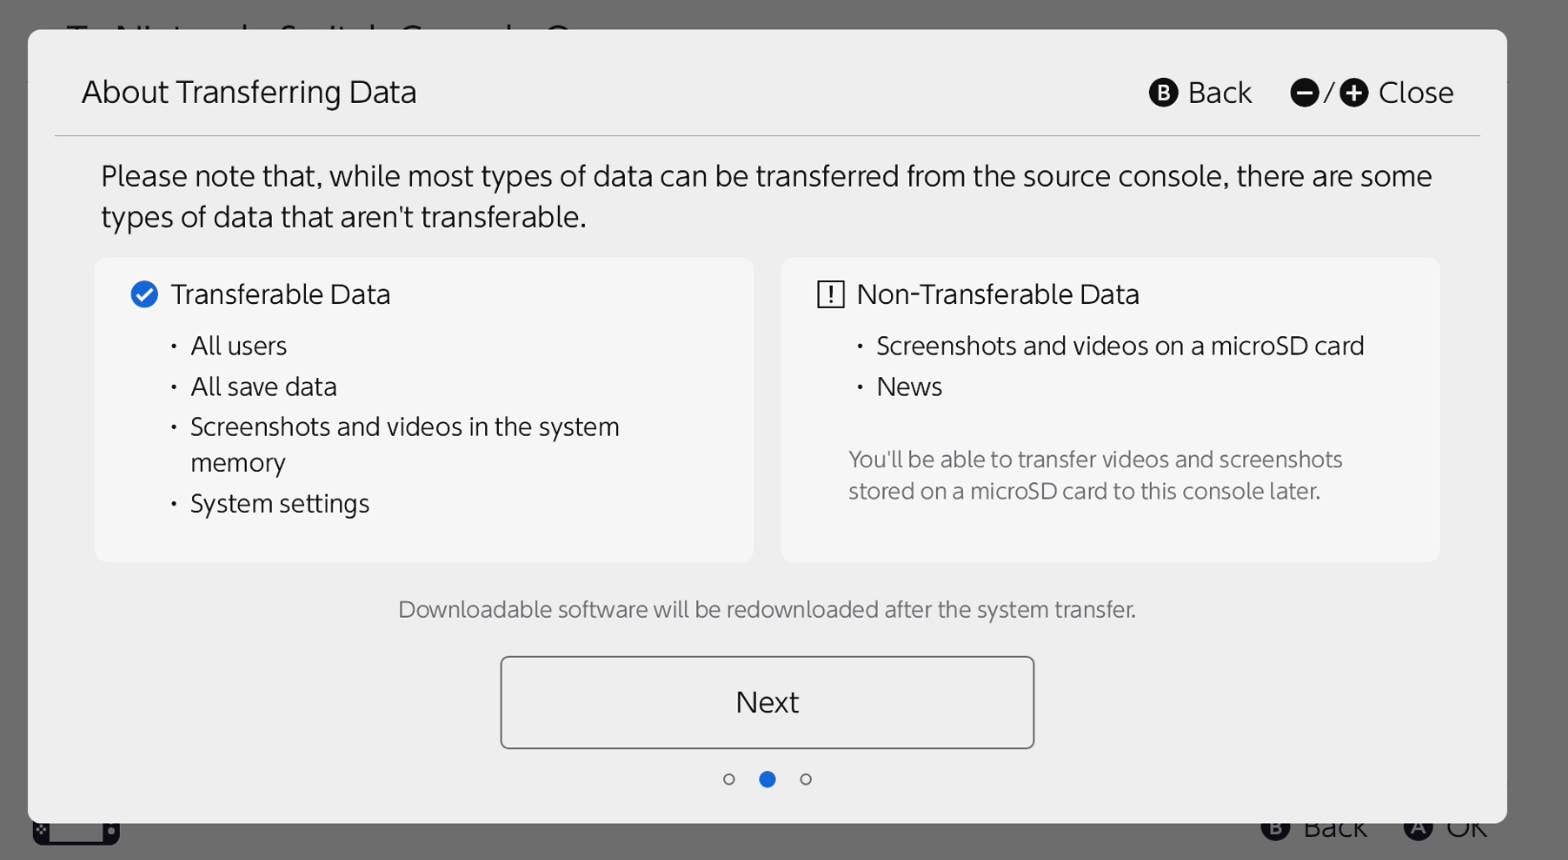The width and height of the screenshot is (1568, 860).
Task: Click the exclamation icon beside Non-Transferable Data
Action: point(830,294)
